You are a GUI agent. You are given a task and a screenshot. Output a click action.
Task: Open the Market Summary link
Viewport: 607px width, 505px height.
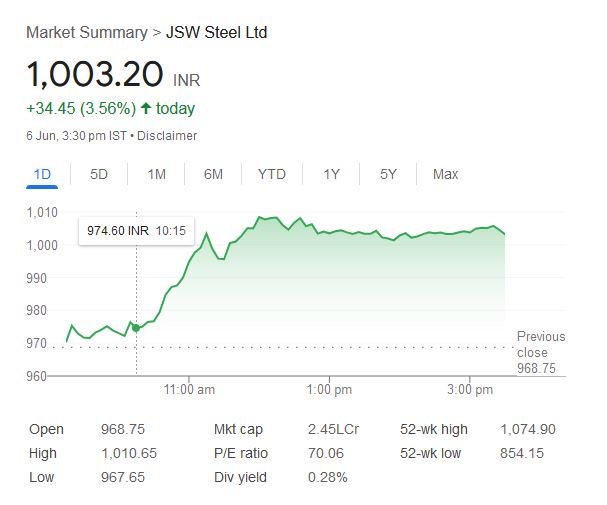click(87, 32)
